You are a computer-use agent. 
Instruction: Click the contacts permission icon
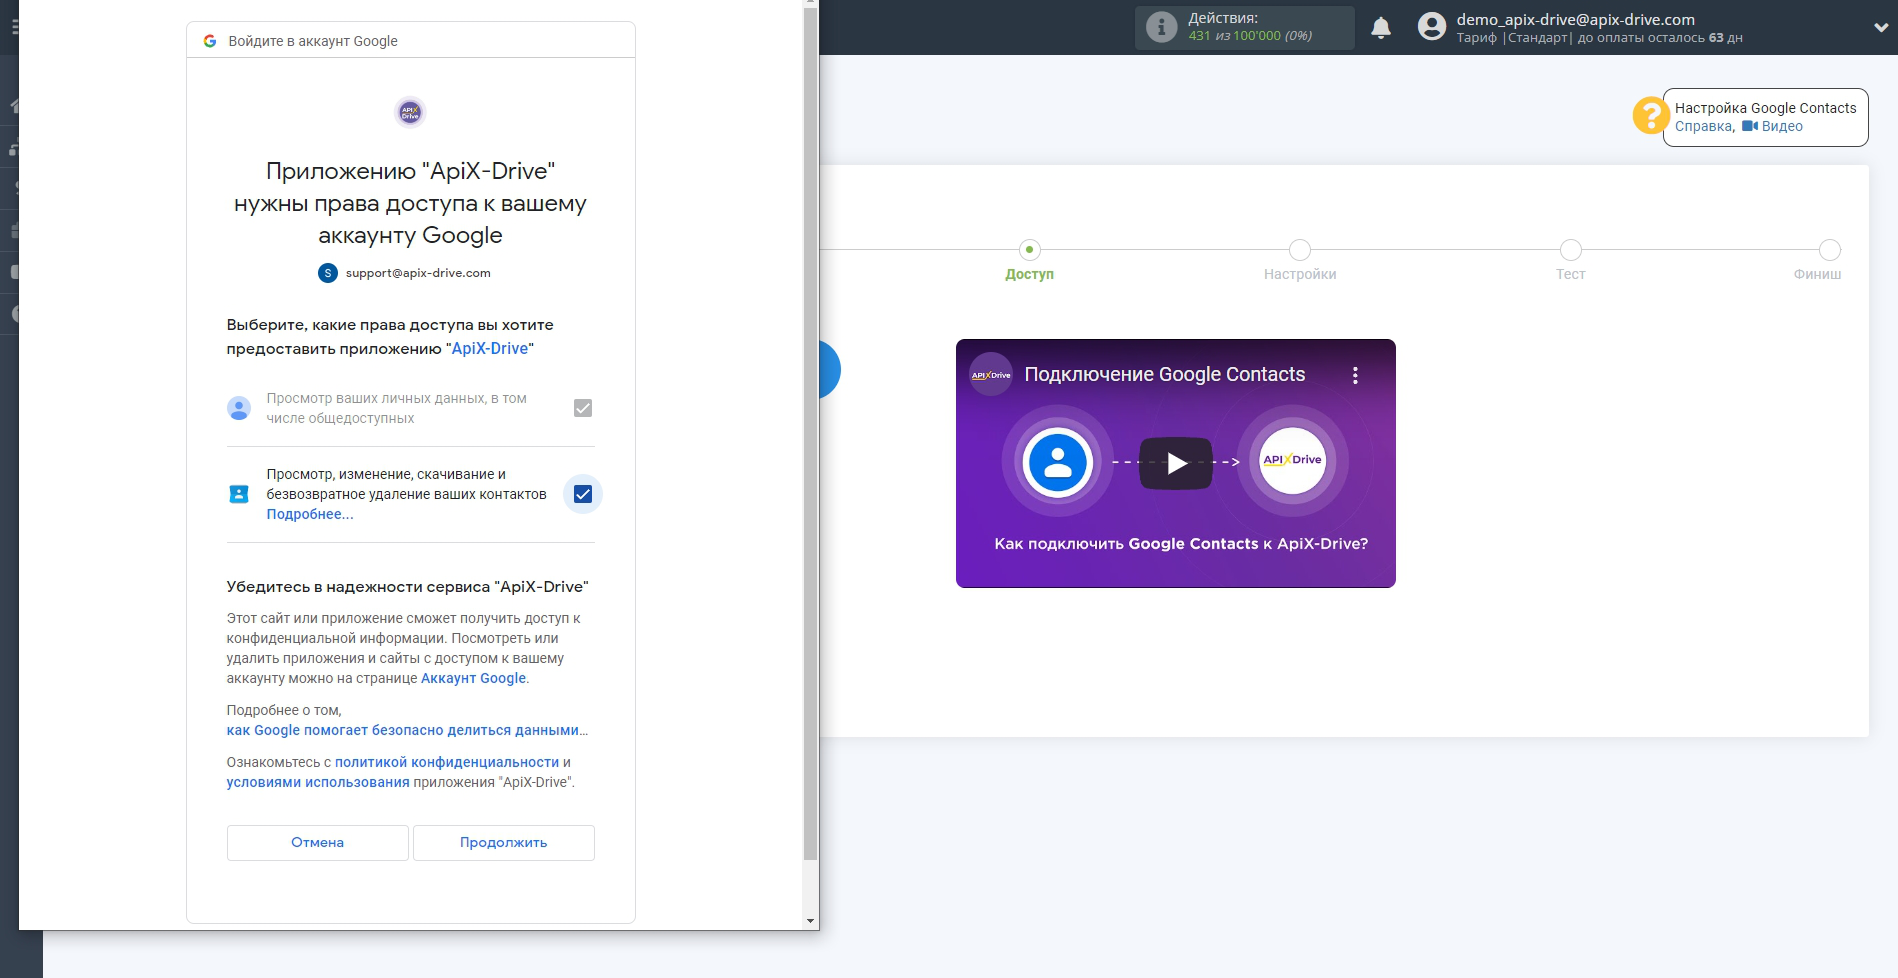[239, 494]
